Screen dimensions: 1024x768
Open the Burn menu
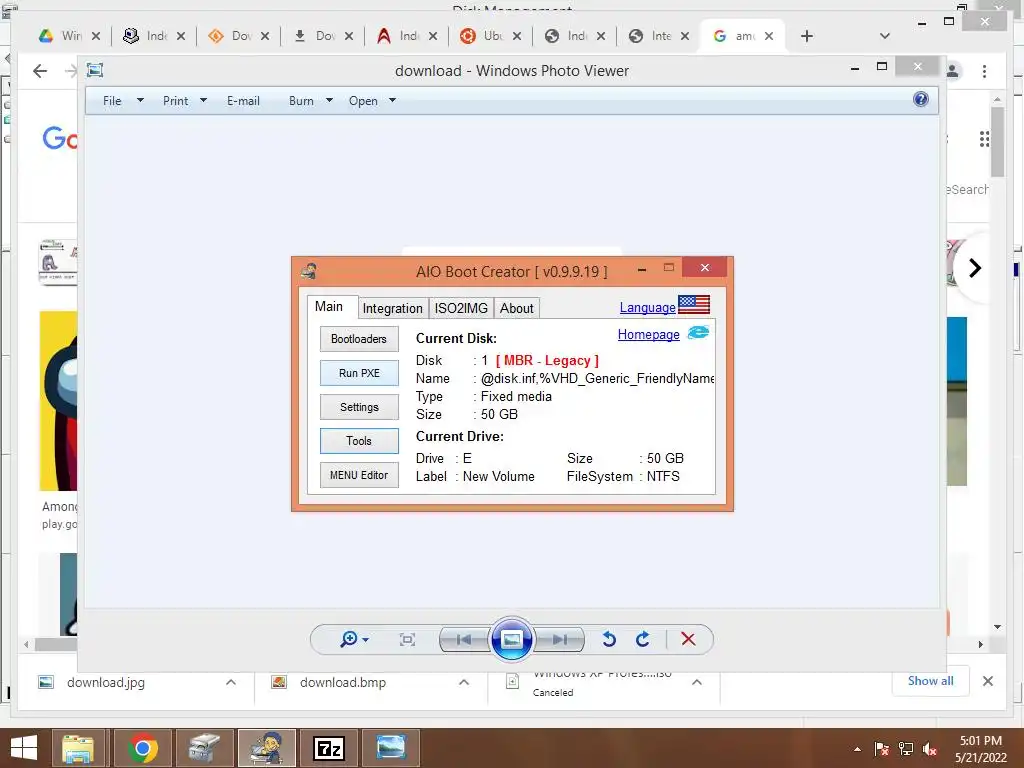point(301,101)
